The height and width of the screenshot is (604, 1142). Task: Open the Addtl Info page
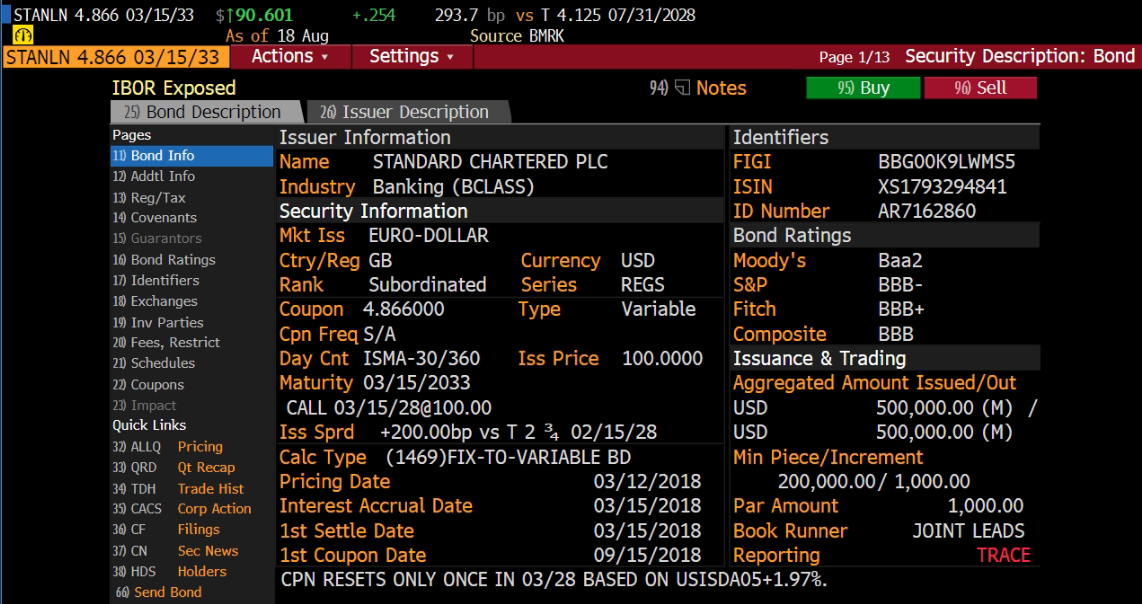[154, 176]
